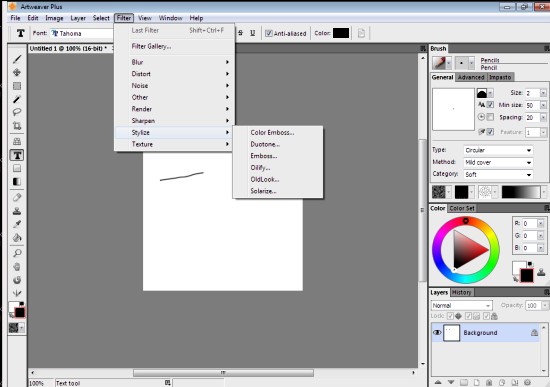Switch to the Advanced brush tab
Image resolution: width=550 pixels, height=387 pixels.
471,77
